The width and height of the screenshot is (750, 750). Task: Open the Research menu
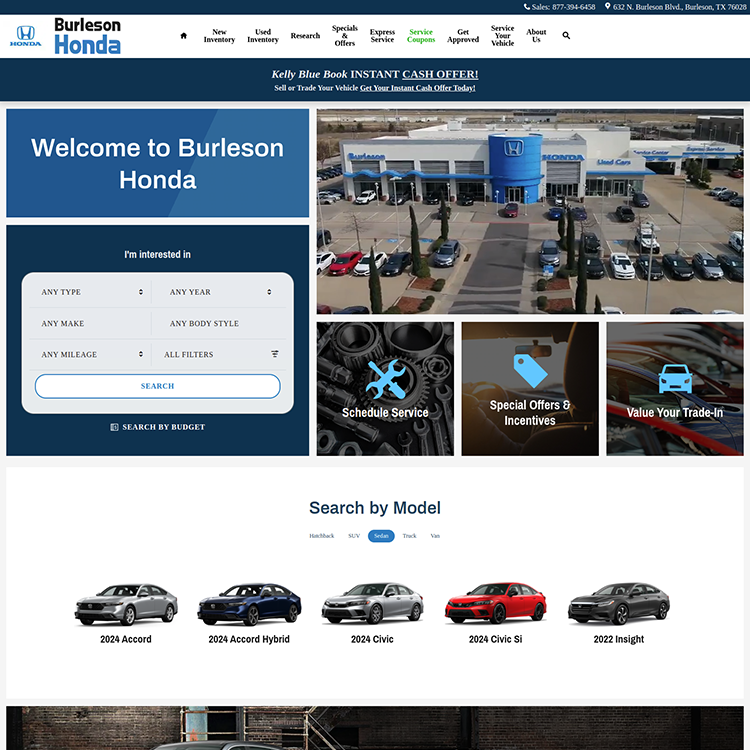[305, 36]
